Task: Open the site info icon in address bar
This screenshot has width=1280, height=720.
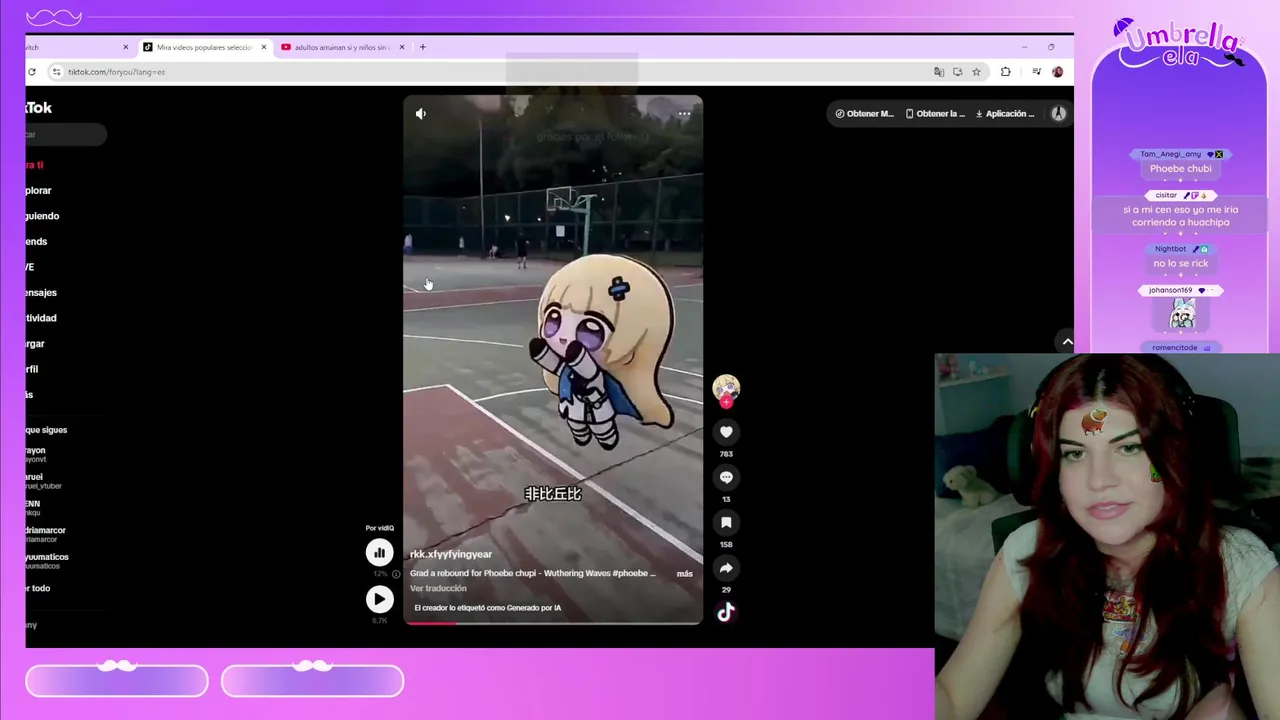Action: 56,72
